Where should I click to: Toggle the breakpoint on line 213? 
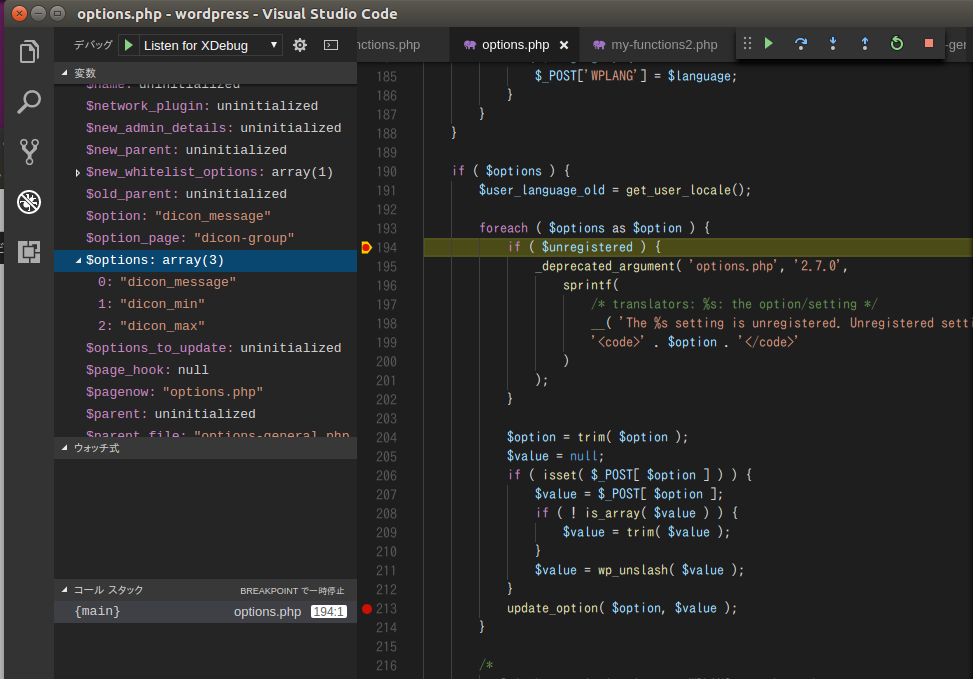pos(367,608)
